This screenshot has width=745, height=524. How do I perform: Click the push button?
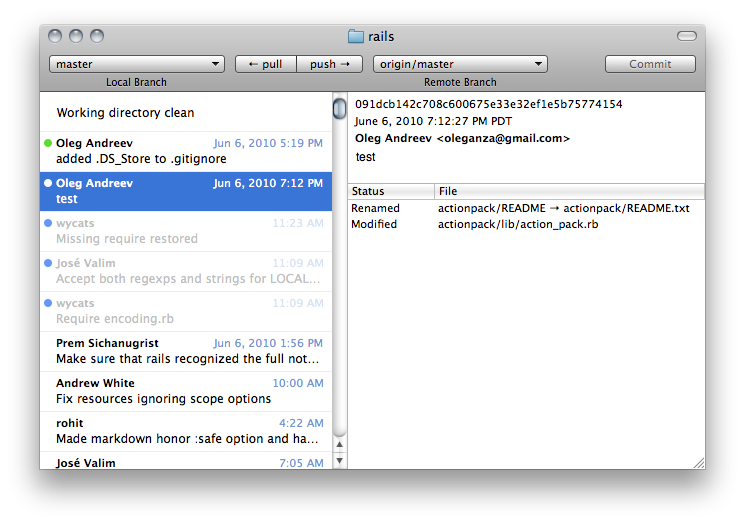click(x=330, y=64)
